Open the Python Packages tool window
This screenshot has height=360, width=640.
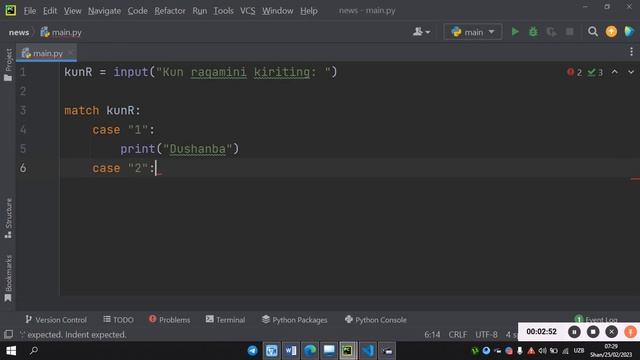[294, 320]
